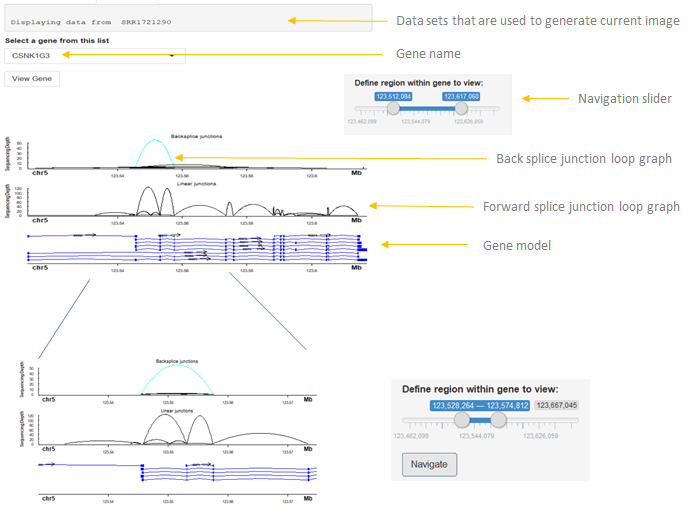Image resolution: width=692 pixels, height=512 pixels.
Task: Click the dropdown arrow in gene selector
Action: coord(172,56)
